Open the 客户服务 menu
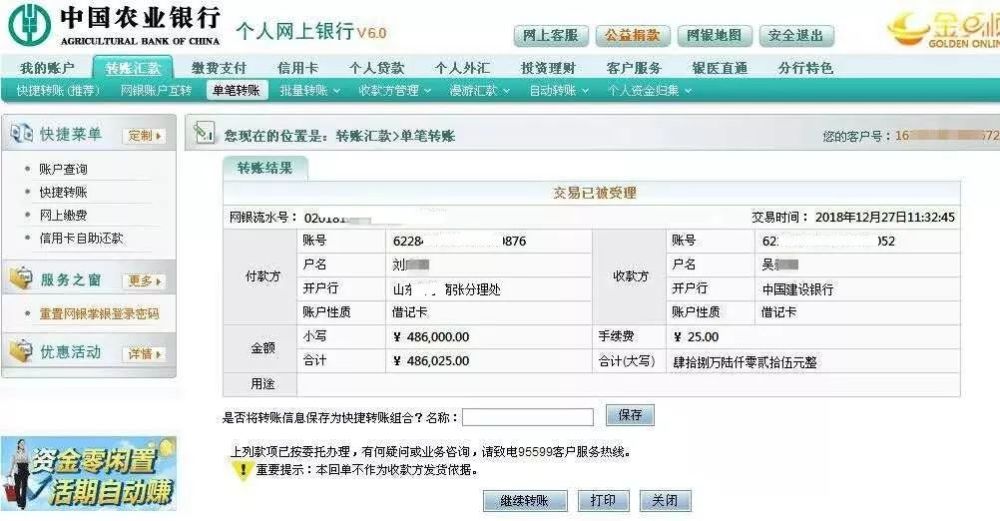Screen dimensions: 1000x521 point(634,68)
